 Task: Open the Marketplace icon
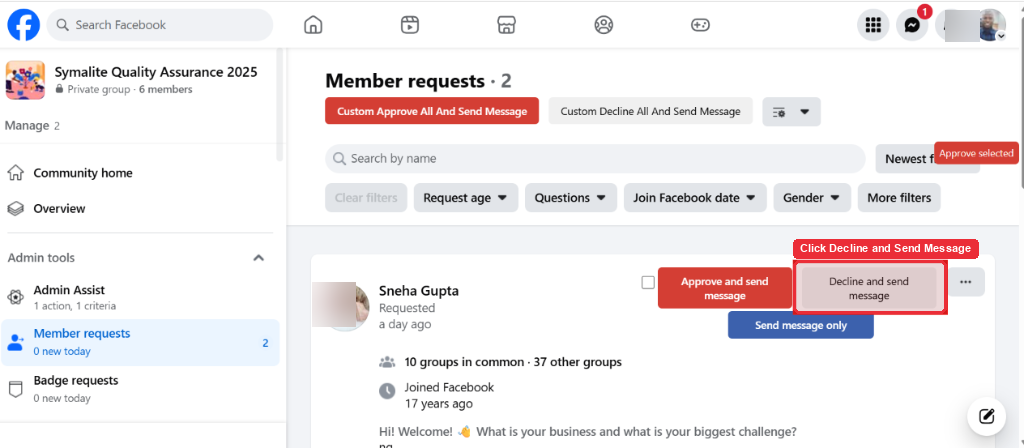coord(507,25)
